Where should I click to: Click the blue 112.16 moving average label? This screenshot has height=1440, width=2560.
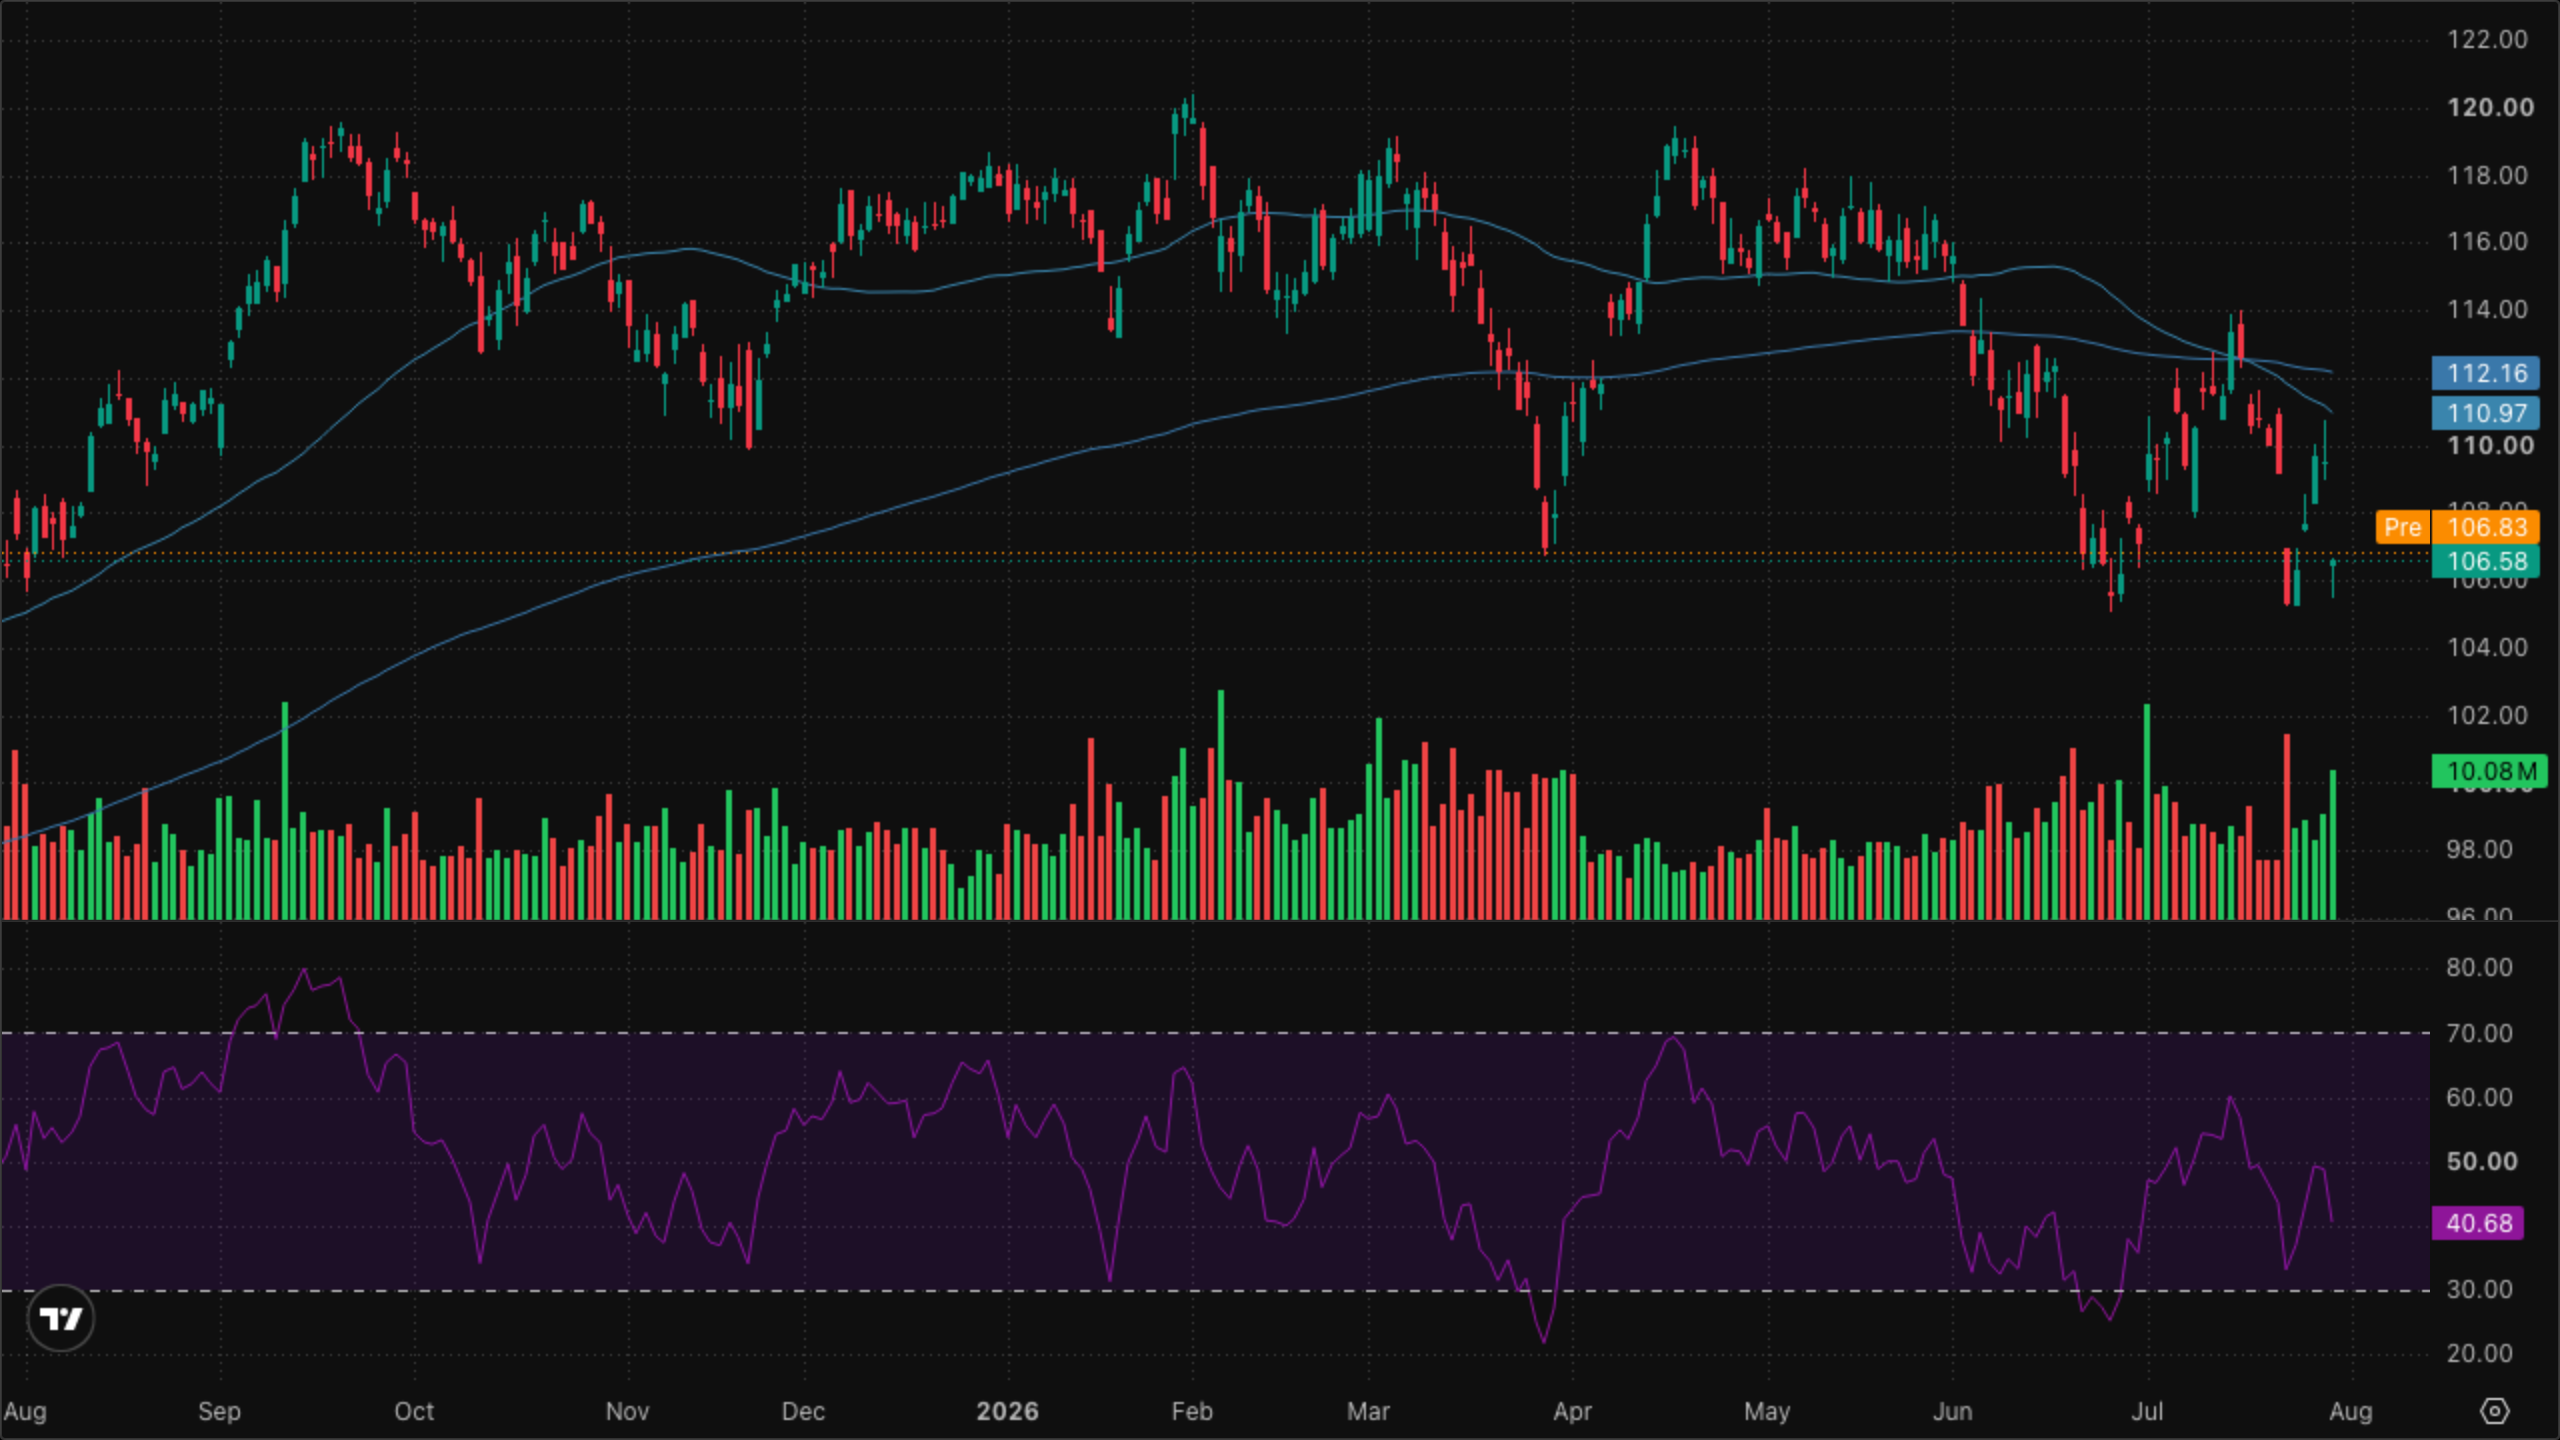coord(2485,373)
